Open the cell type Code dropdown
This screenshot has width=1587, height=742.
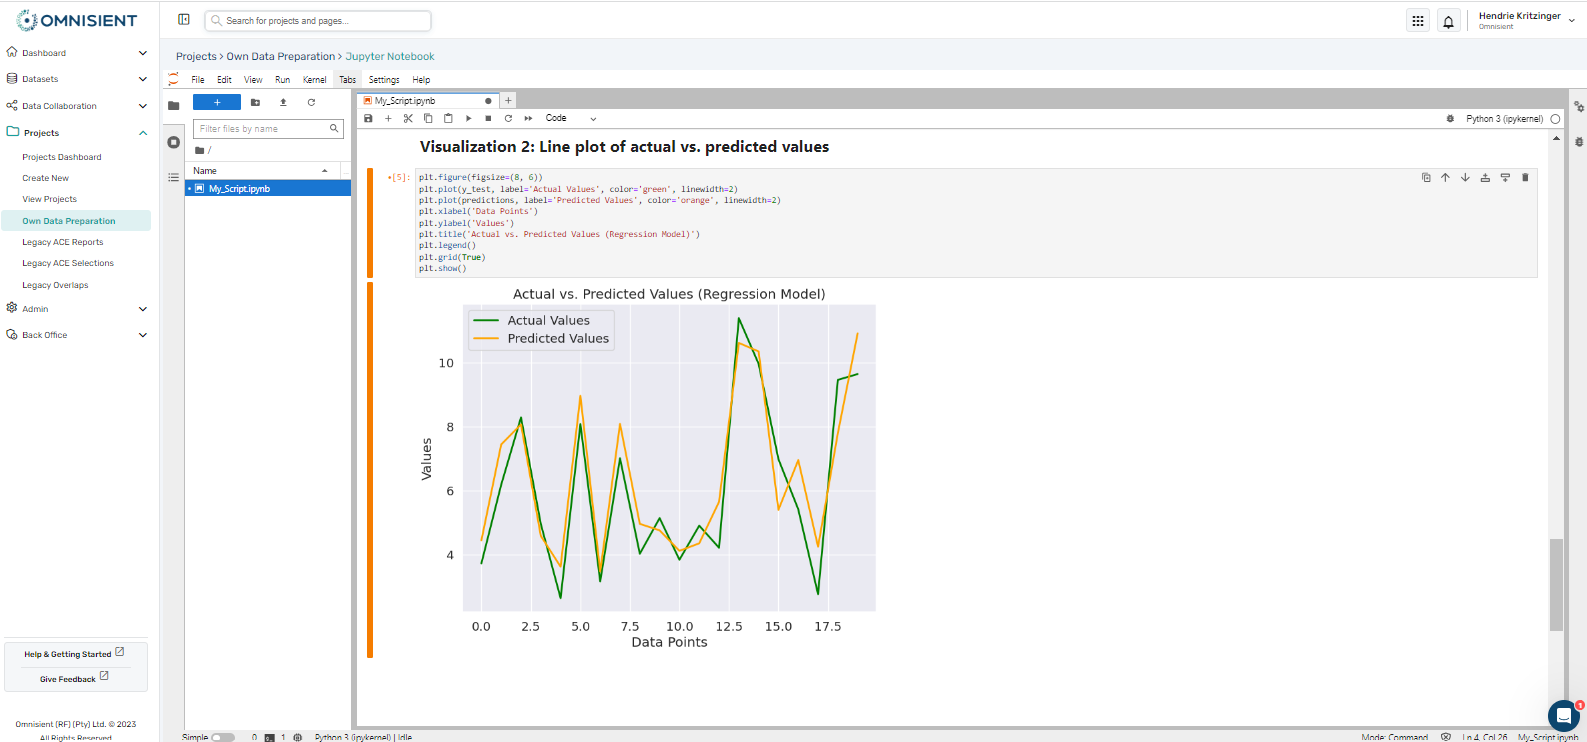tap(571, 118)
